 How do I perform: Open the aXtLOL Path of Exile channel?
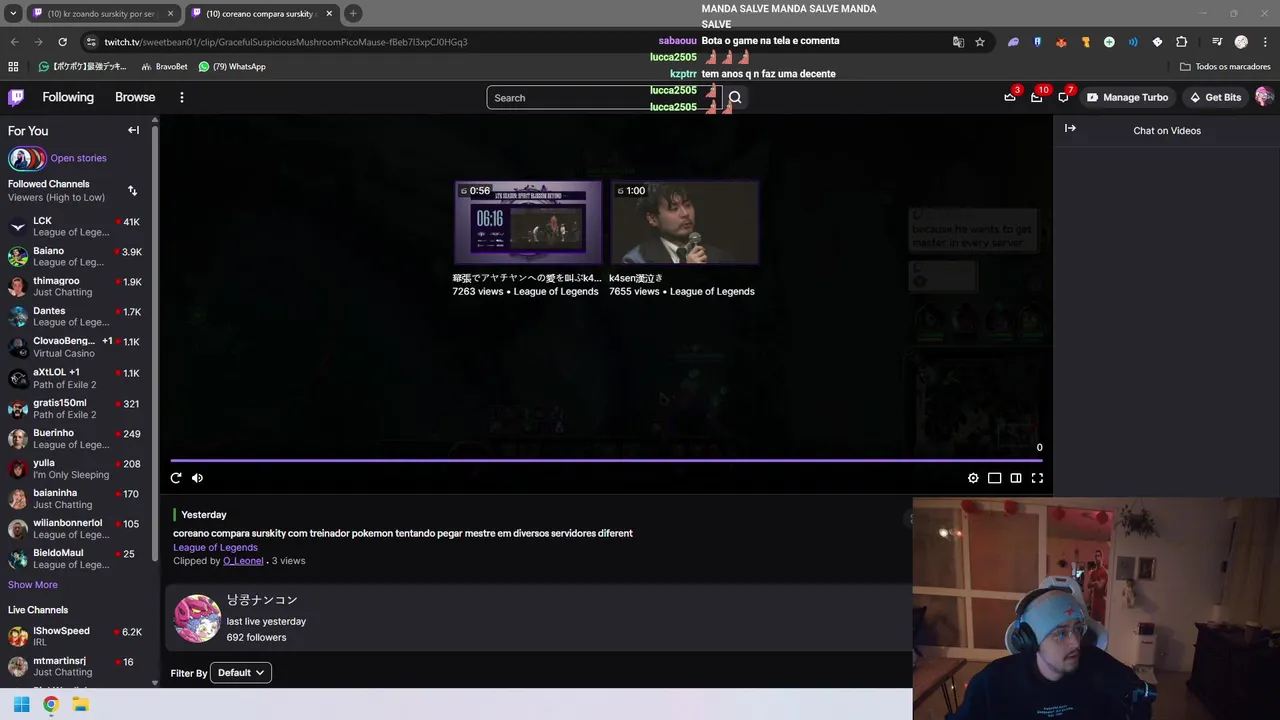pyautogui.click(x=76, y=378)
